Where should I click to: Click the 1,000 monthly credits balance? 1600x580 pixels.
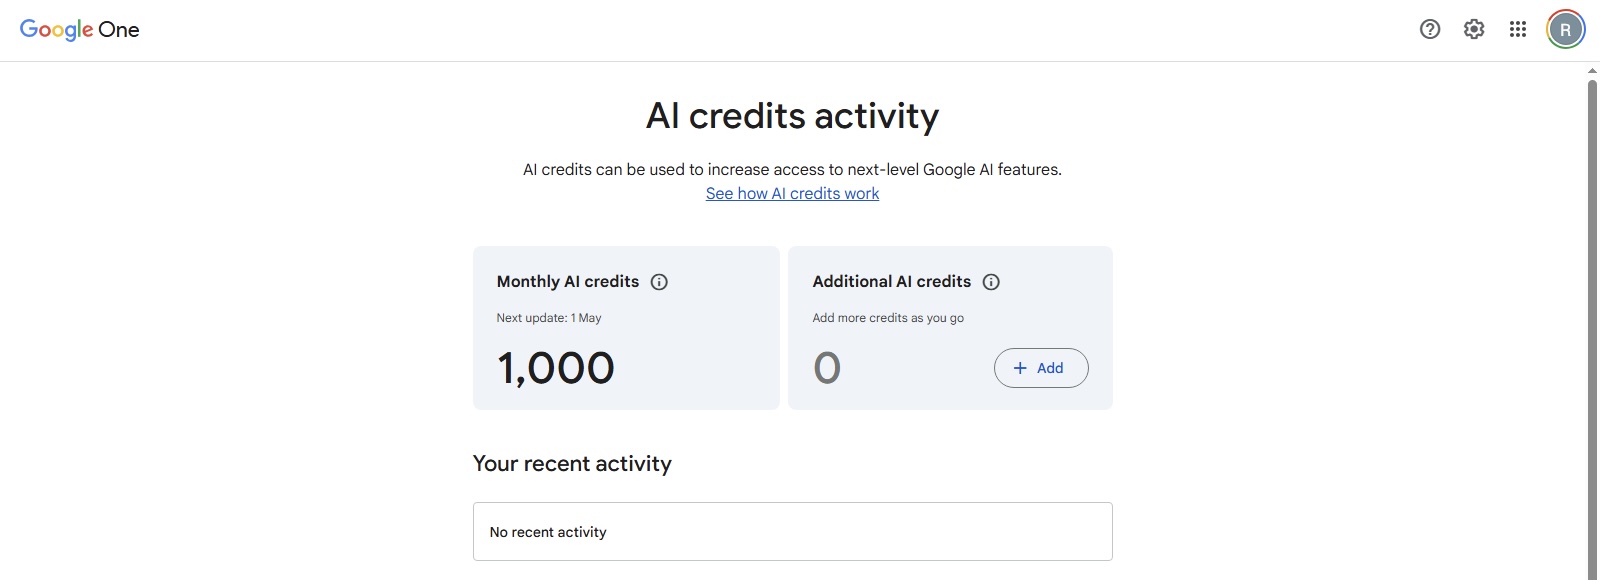tap(556, 368)
